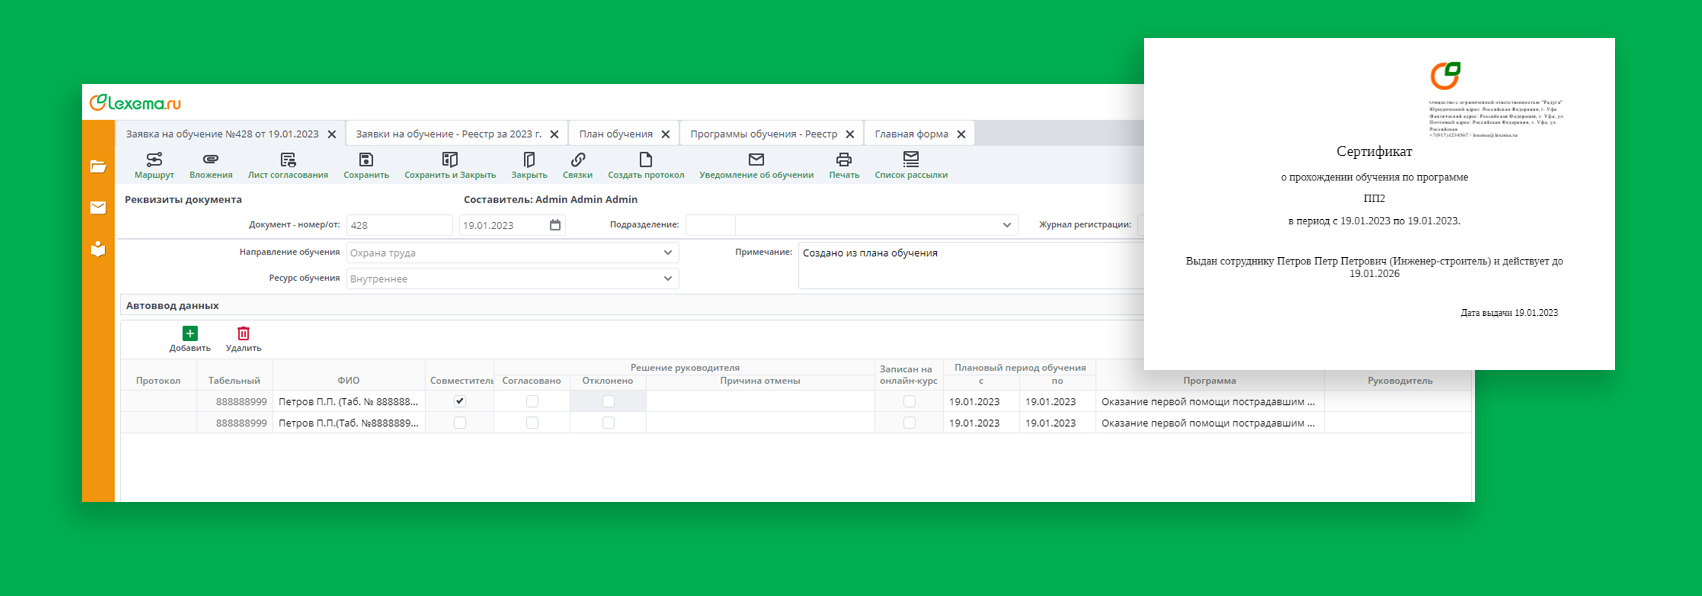
Task: Open the Подразделение dropdown list
Action: click(1006, 226)
